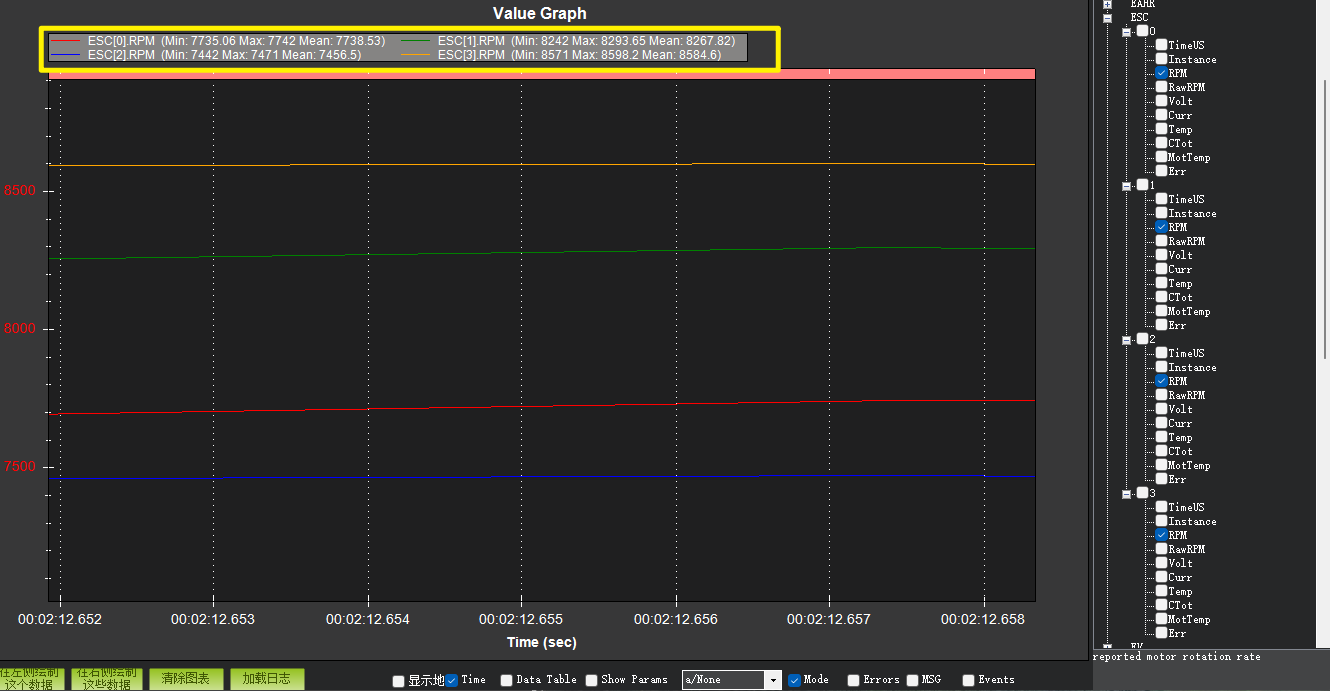Viewport: 1330px width, 691px height.
Task: Enable TimeUS under ESC instance 1
Action: point(1161,199)
